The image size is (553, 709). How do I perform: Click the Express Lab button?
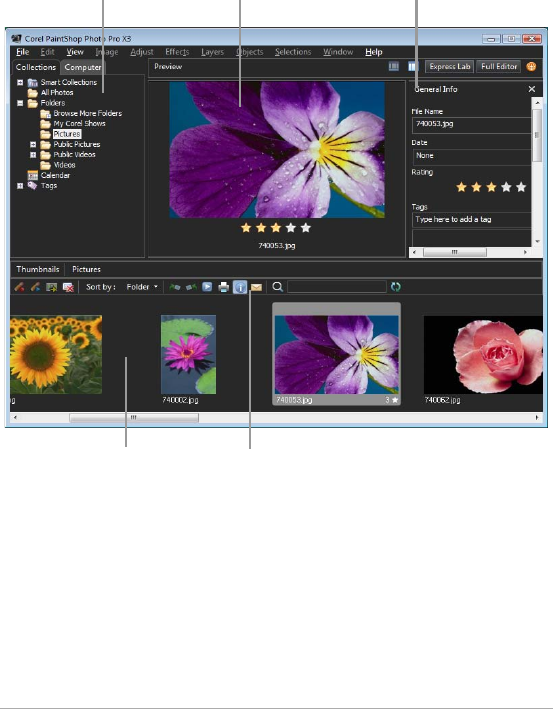click(x=449, y=66)
